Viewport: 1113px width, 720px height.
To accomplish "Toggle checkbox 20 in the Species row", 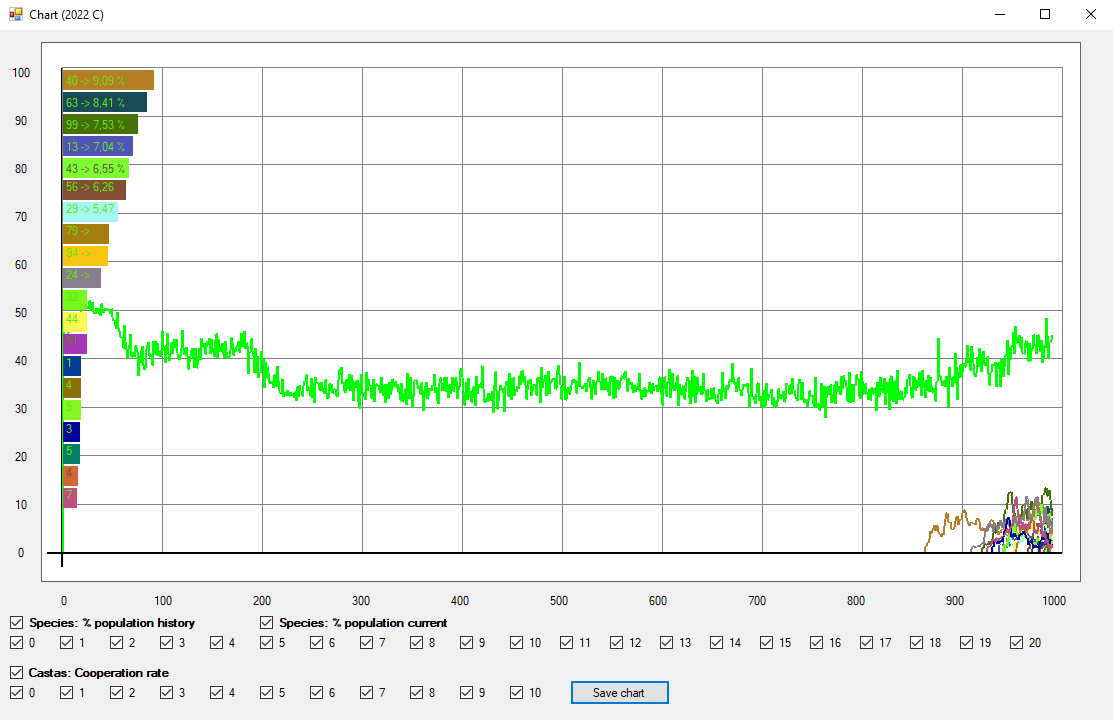I will 1017,643.
